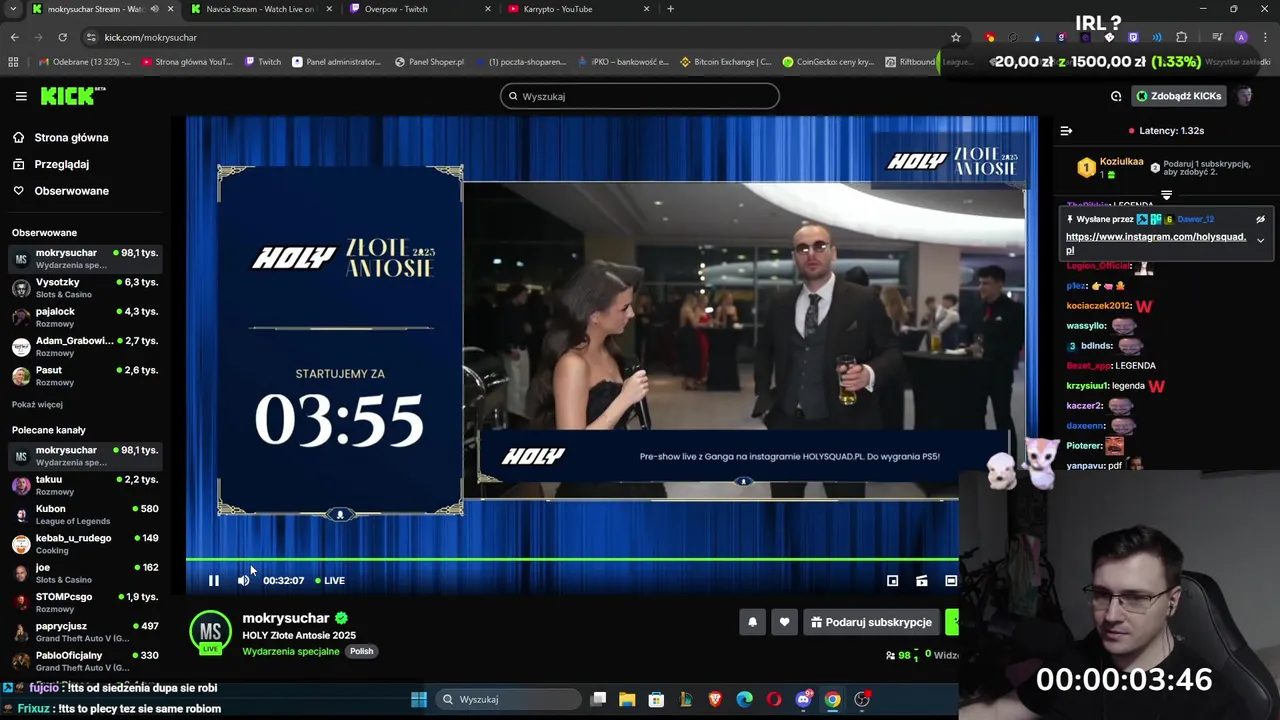The image size is (1280, 720).
Task: Select pajalock in followed channels
Action: tap(85, 317)
